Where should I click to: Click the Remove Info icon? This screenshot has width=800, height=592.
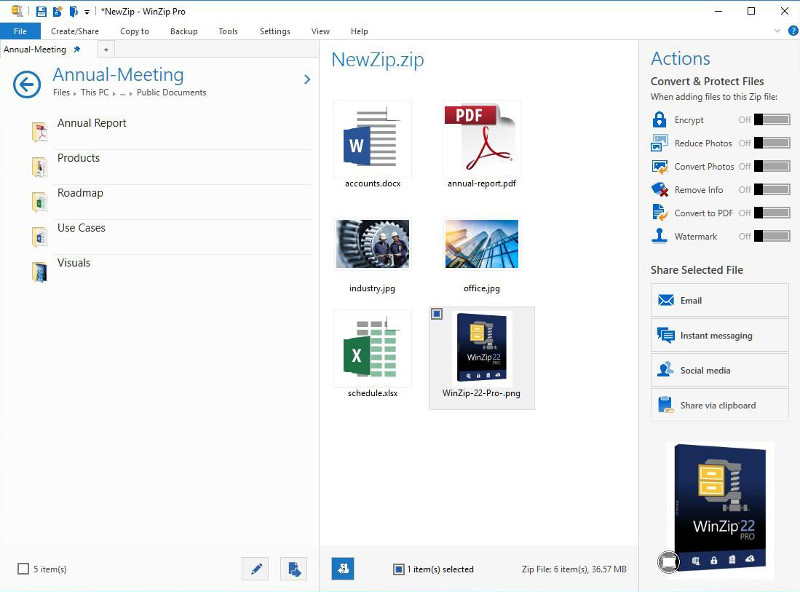[659, 189]
